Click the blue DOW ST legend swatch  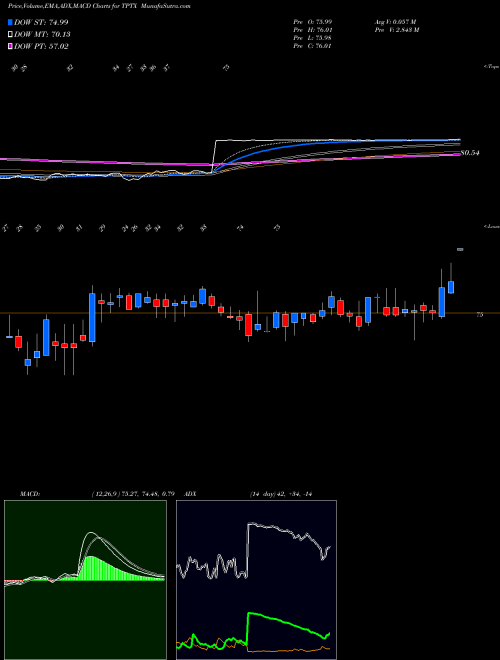pyautogui.click(x=10, y=22)
